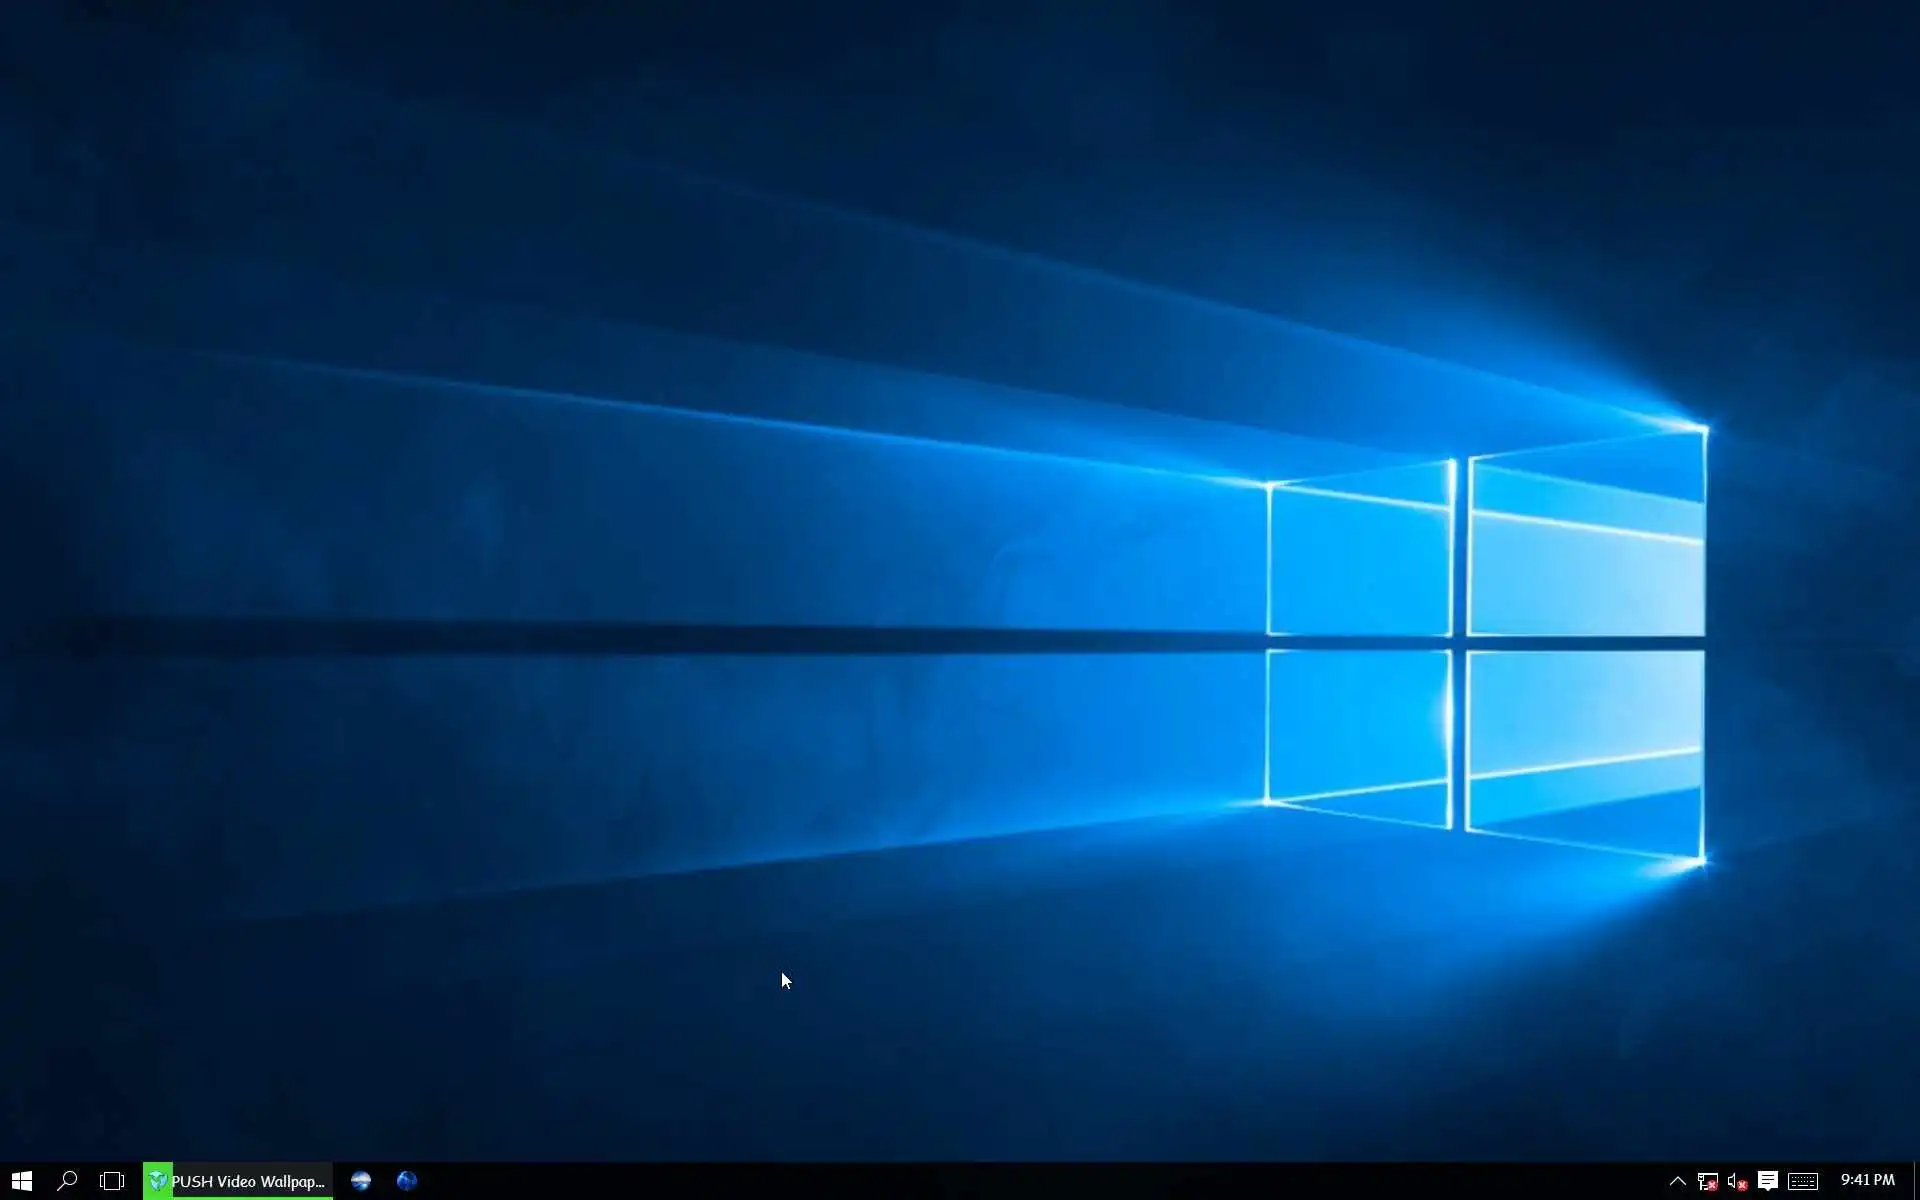
Task: Open the Action Center notifications icon
Action: point(1767,1181)
